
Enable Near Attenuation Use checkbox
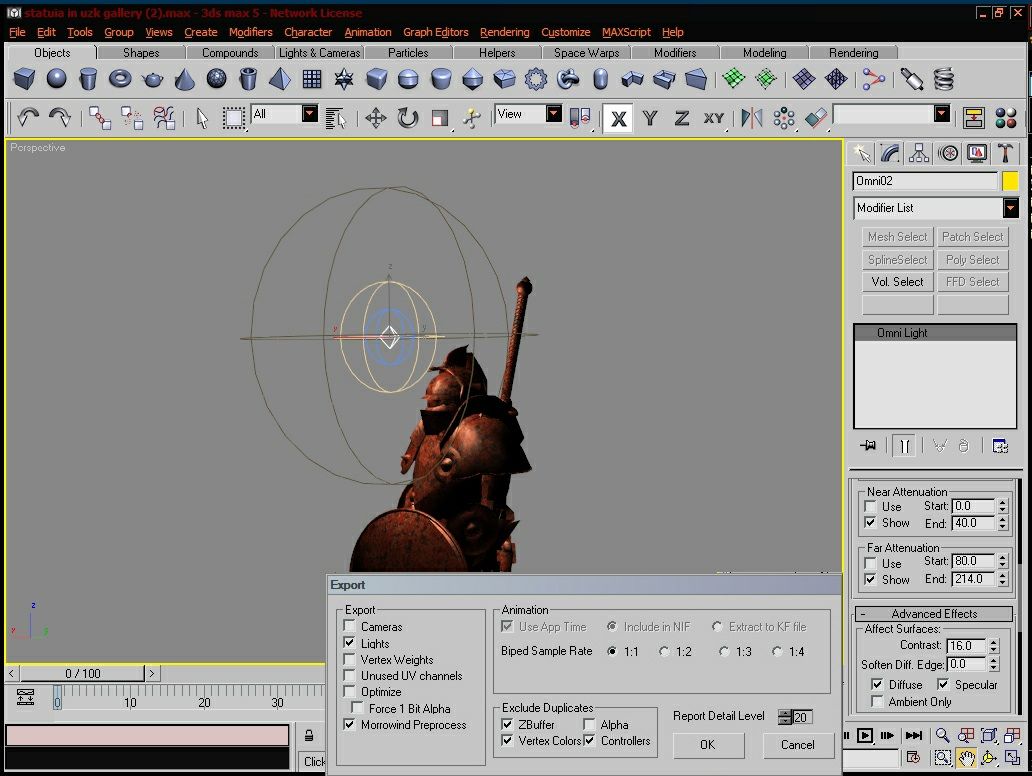pyautogui.click(x=870, y=506)
